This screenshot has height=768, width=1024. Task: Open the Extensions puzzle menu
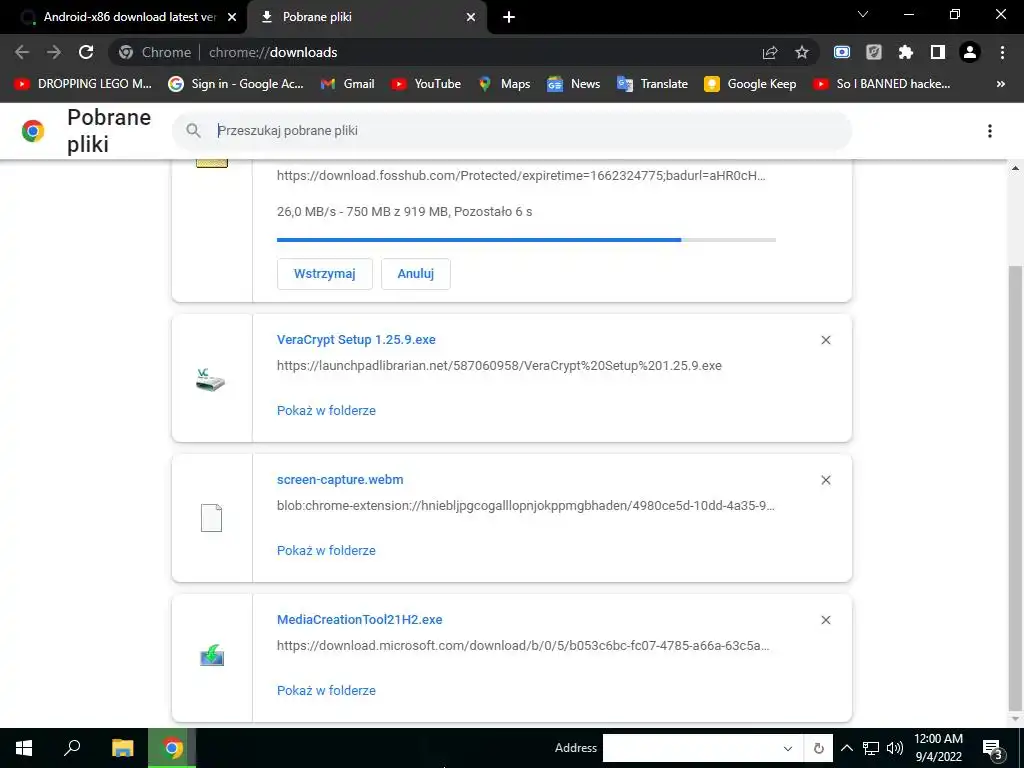tap(906, 52)
